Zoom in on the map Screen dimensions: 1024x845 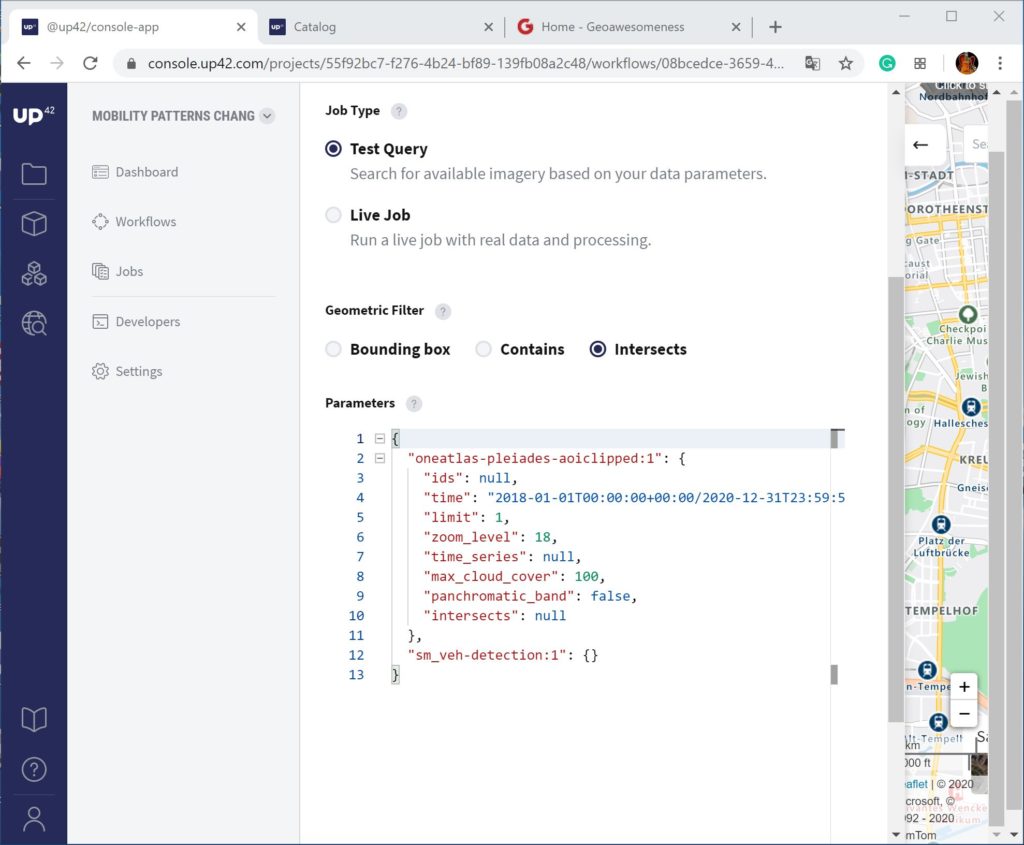pyautogui.click(x=964, y=687)
